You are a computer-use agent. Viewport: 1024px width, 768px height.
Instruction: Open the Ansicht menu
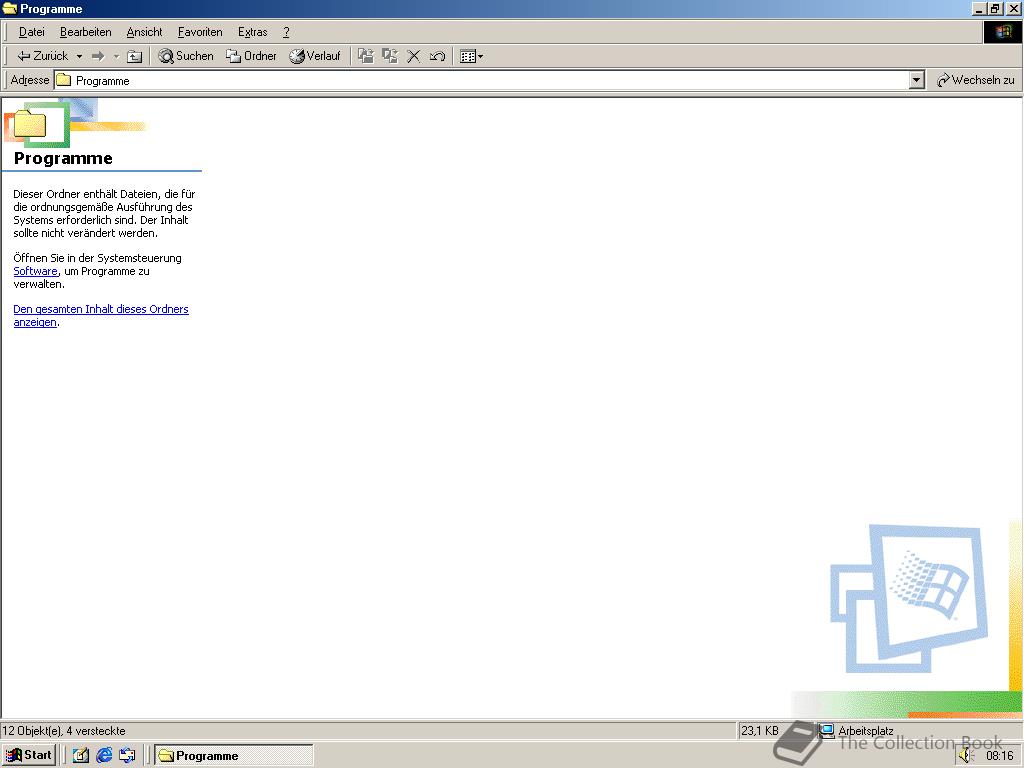pos(144,32)
